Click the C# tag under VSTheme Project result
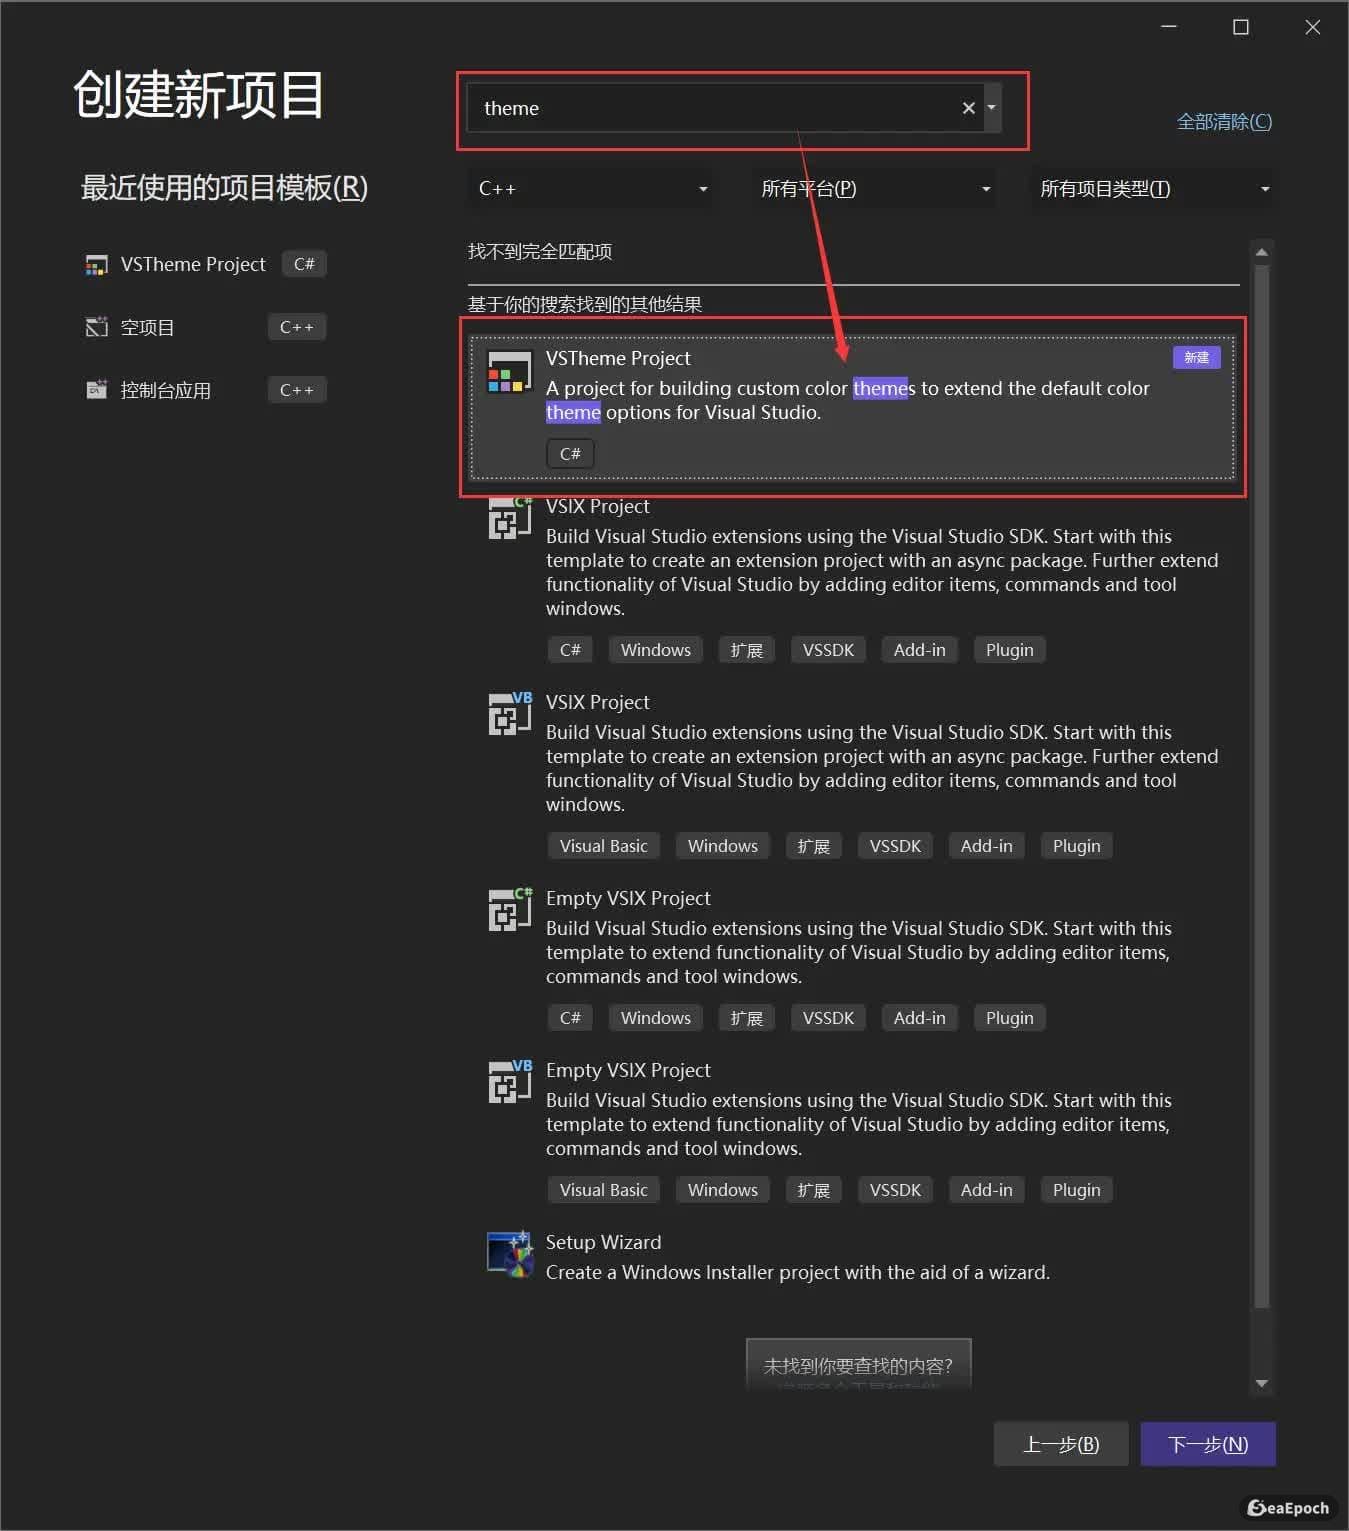This screenshot has height=1531, width=1349. click(x=570, y=454)
